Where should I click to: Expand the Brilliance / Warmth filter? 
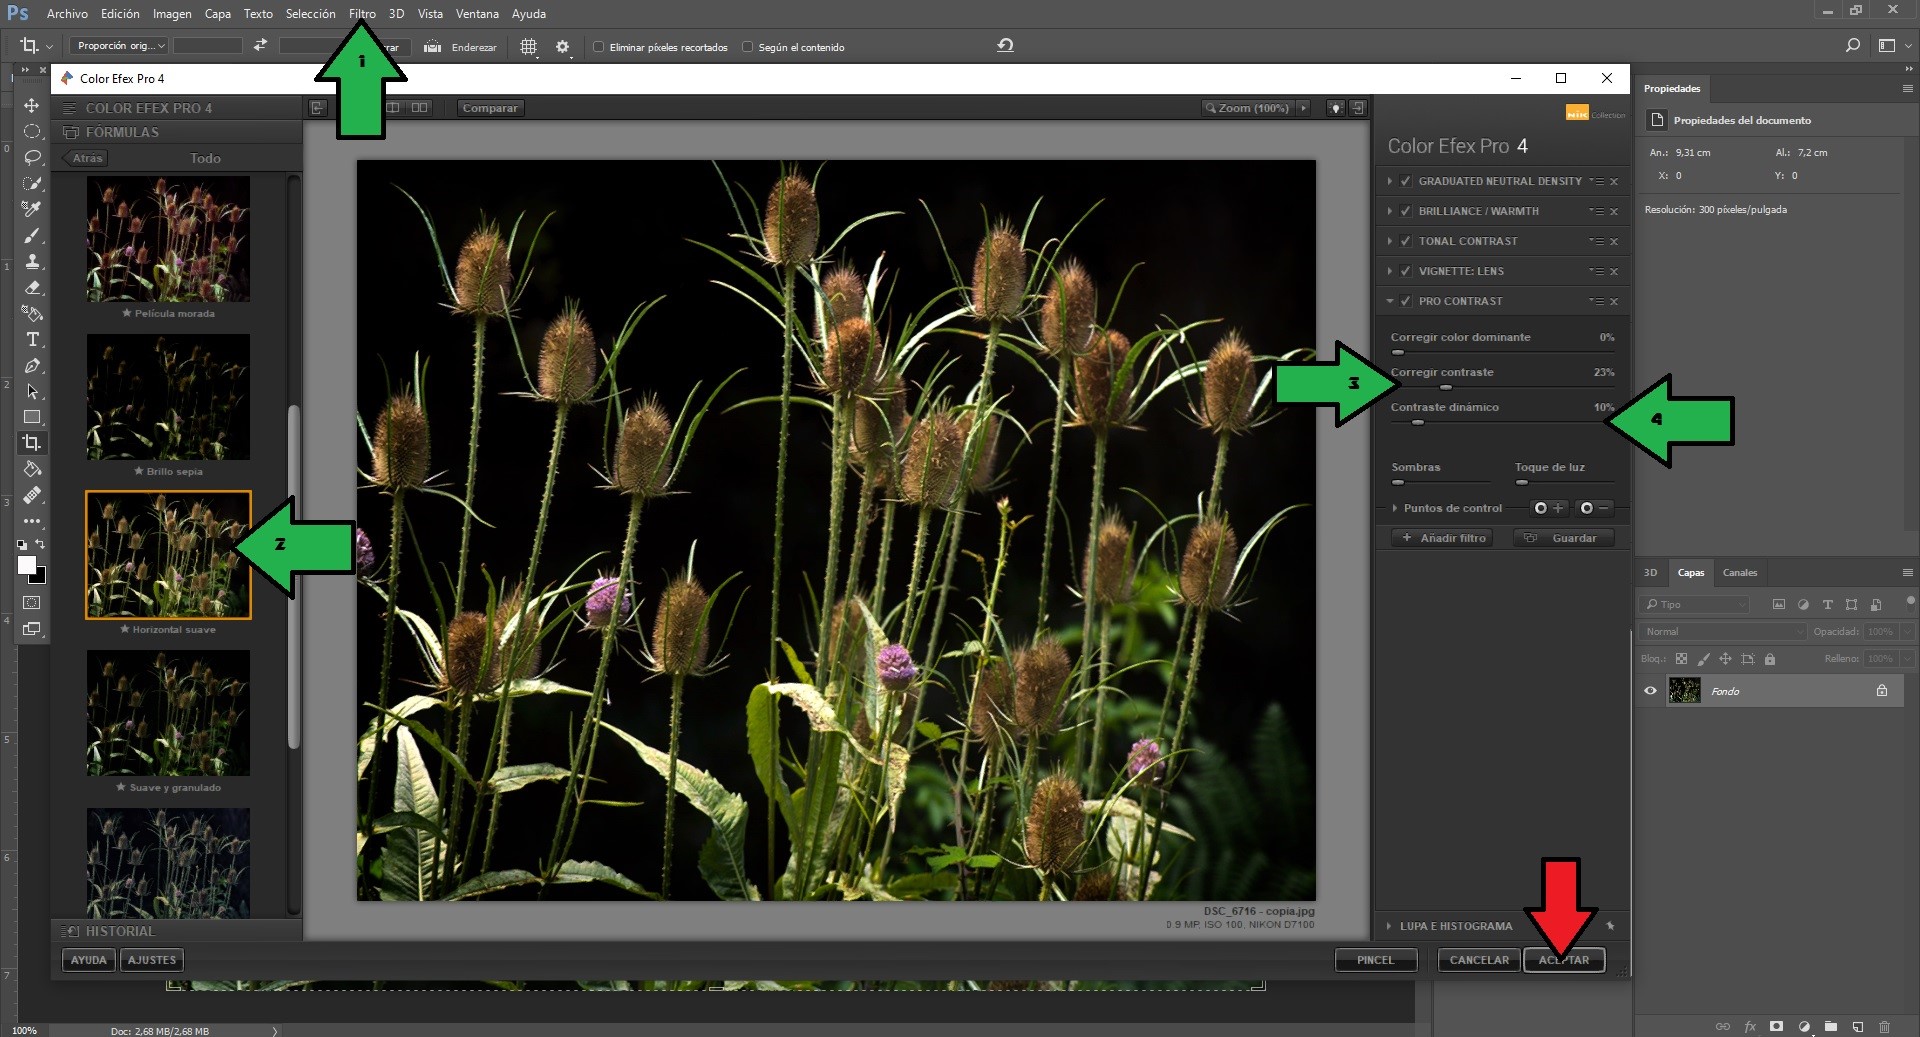pos(1390,211)
